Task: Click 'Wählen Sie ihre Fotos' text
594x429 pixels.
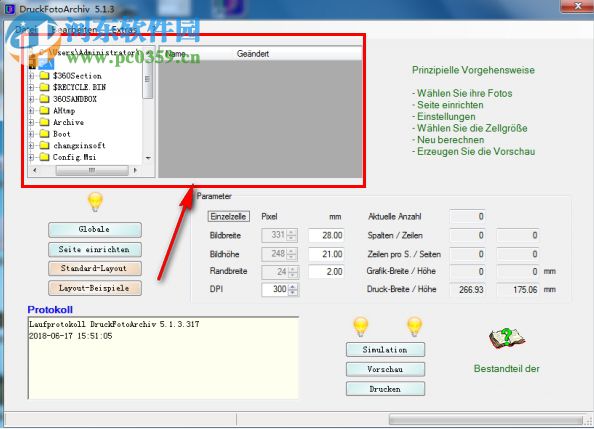Action: coord(464,93)
